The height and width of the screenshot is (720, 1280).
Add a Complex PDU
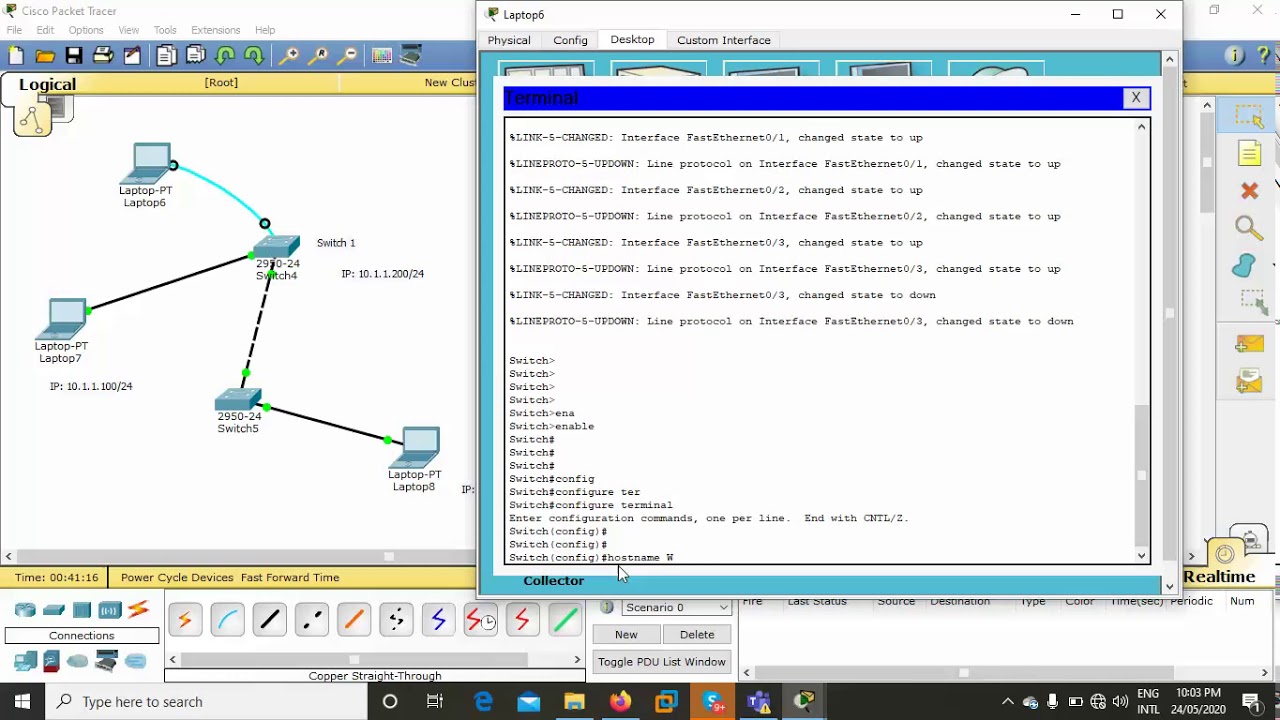(x=1249, y=381)
